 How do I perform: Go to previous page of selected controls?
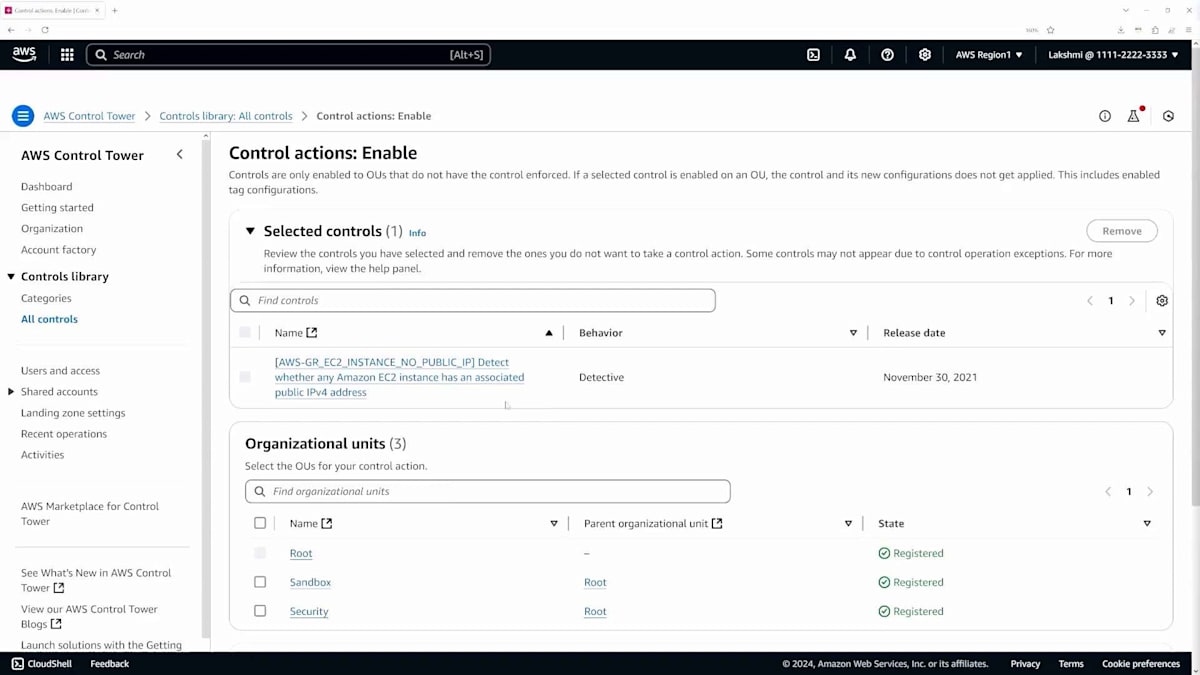1090,301
